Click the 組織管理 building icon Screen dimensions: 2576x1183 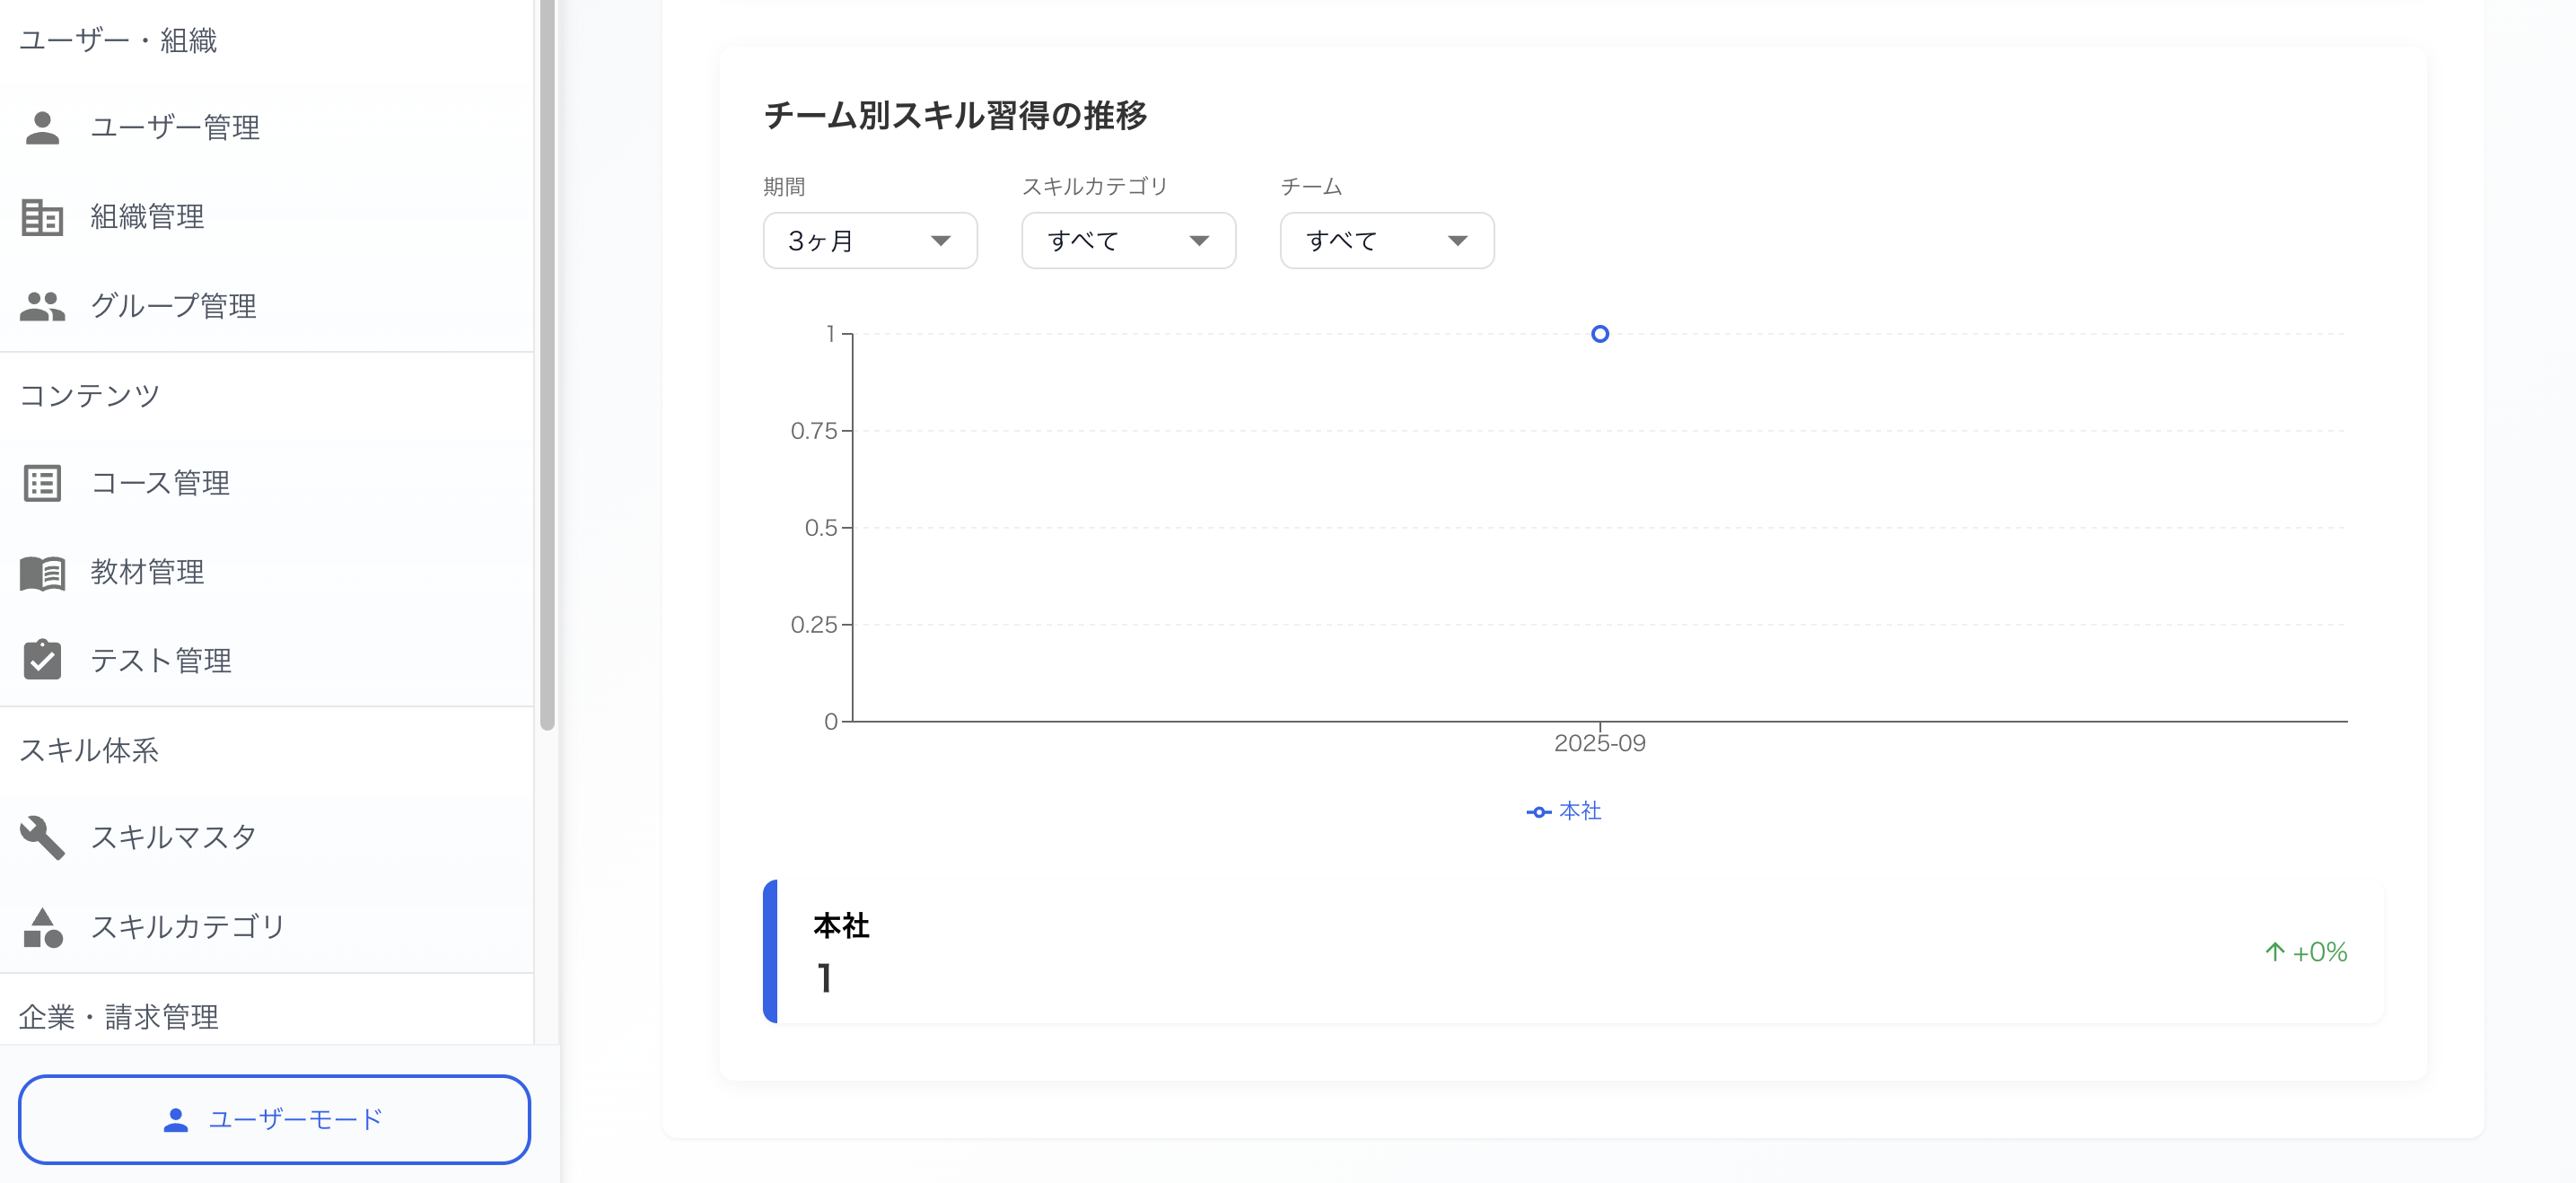click(42, 217)
